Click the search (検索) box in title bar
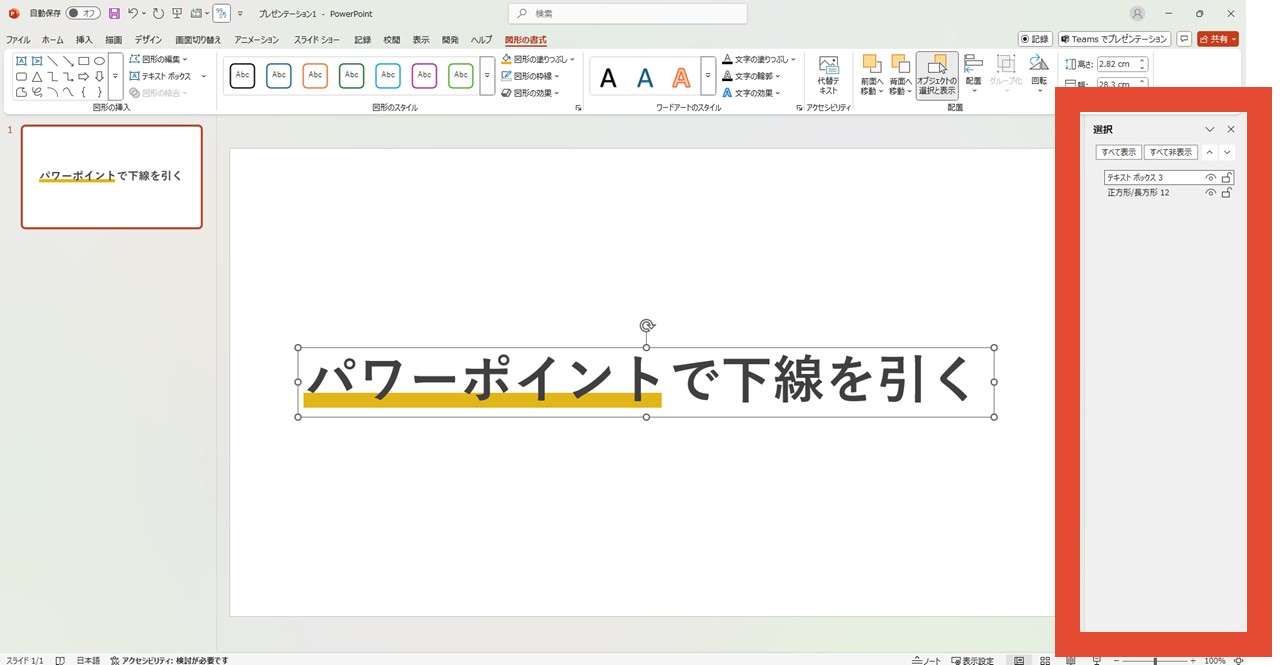The width and height of the screenshot is (1280, 665). pos(628,14)
